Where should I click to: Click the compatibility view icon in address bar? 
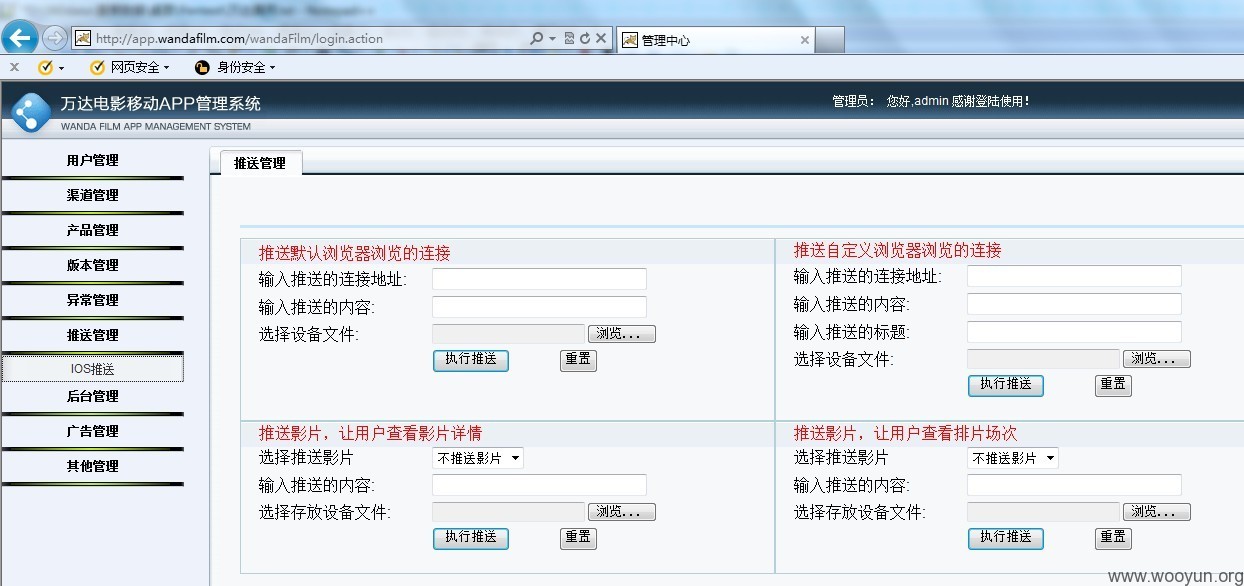coord(569,39)
